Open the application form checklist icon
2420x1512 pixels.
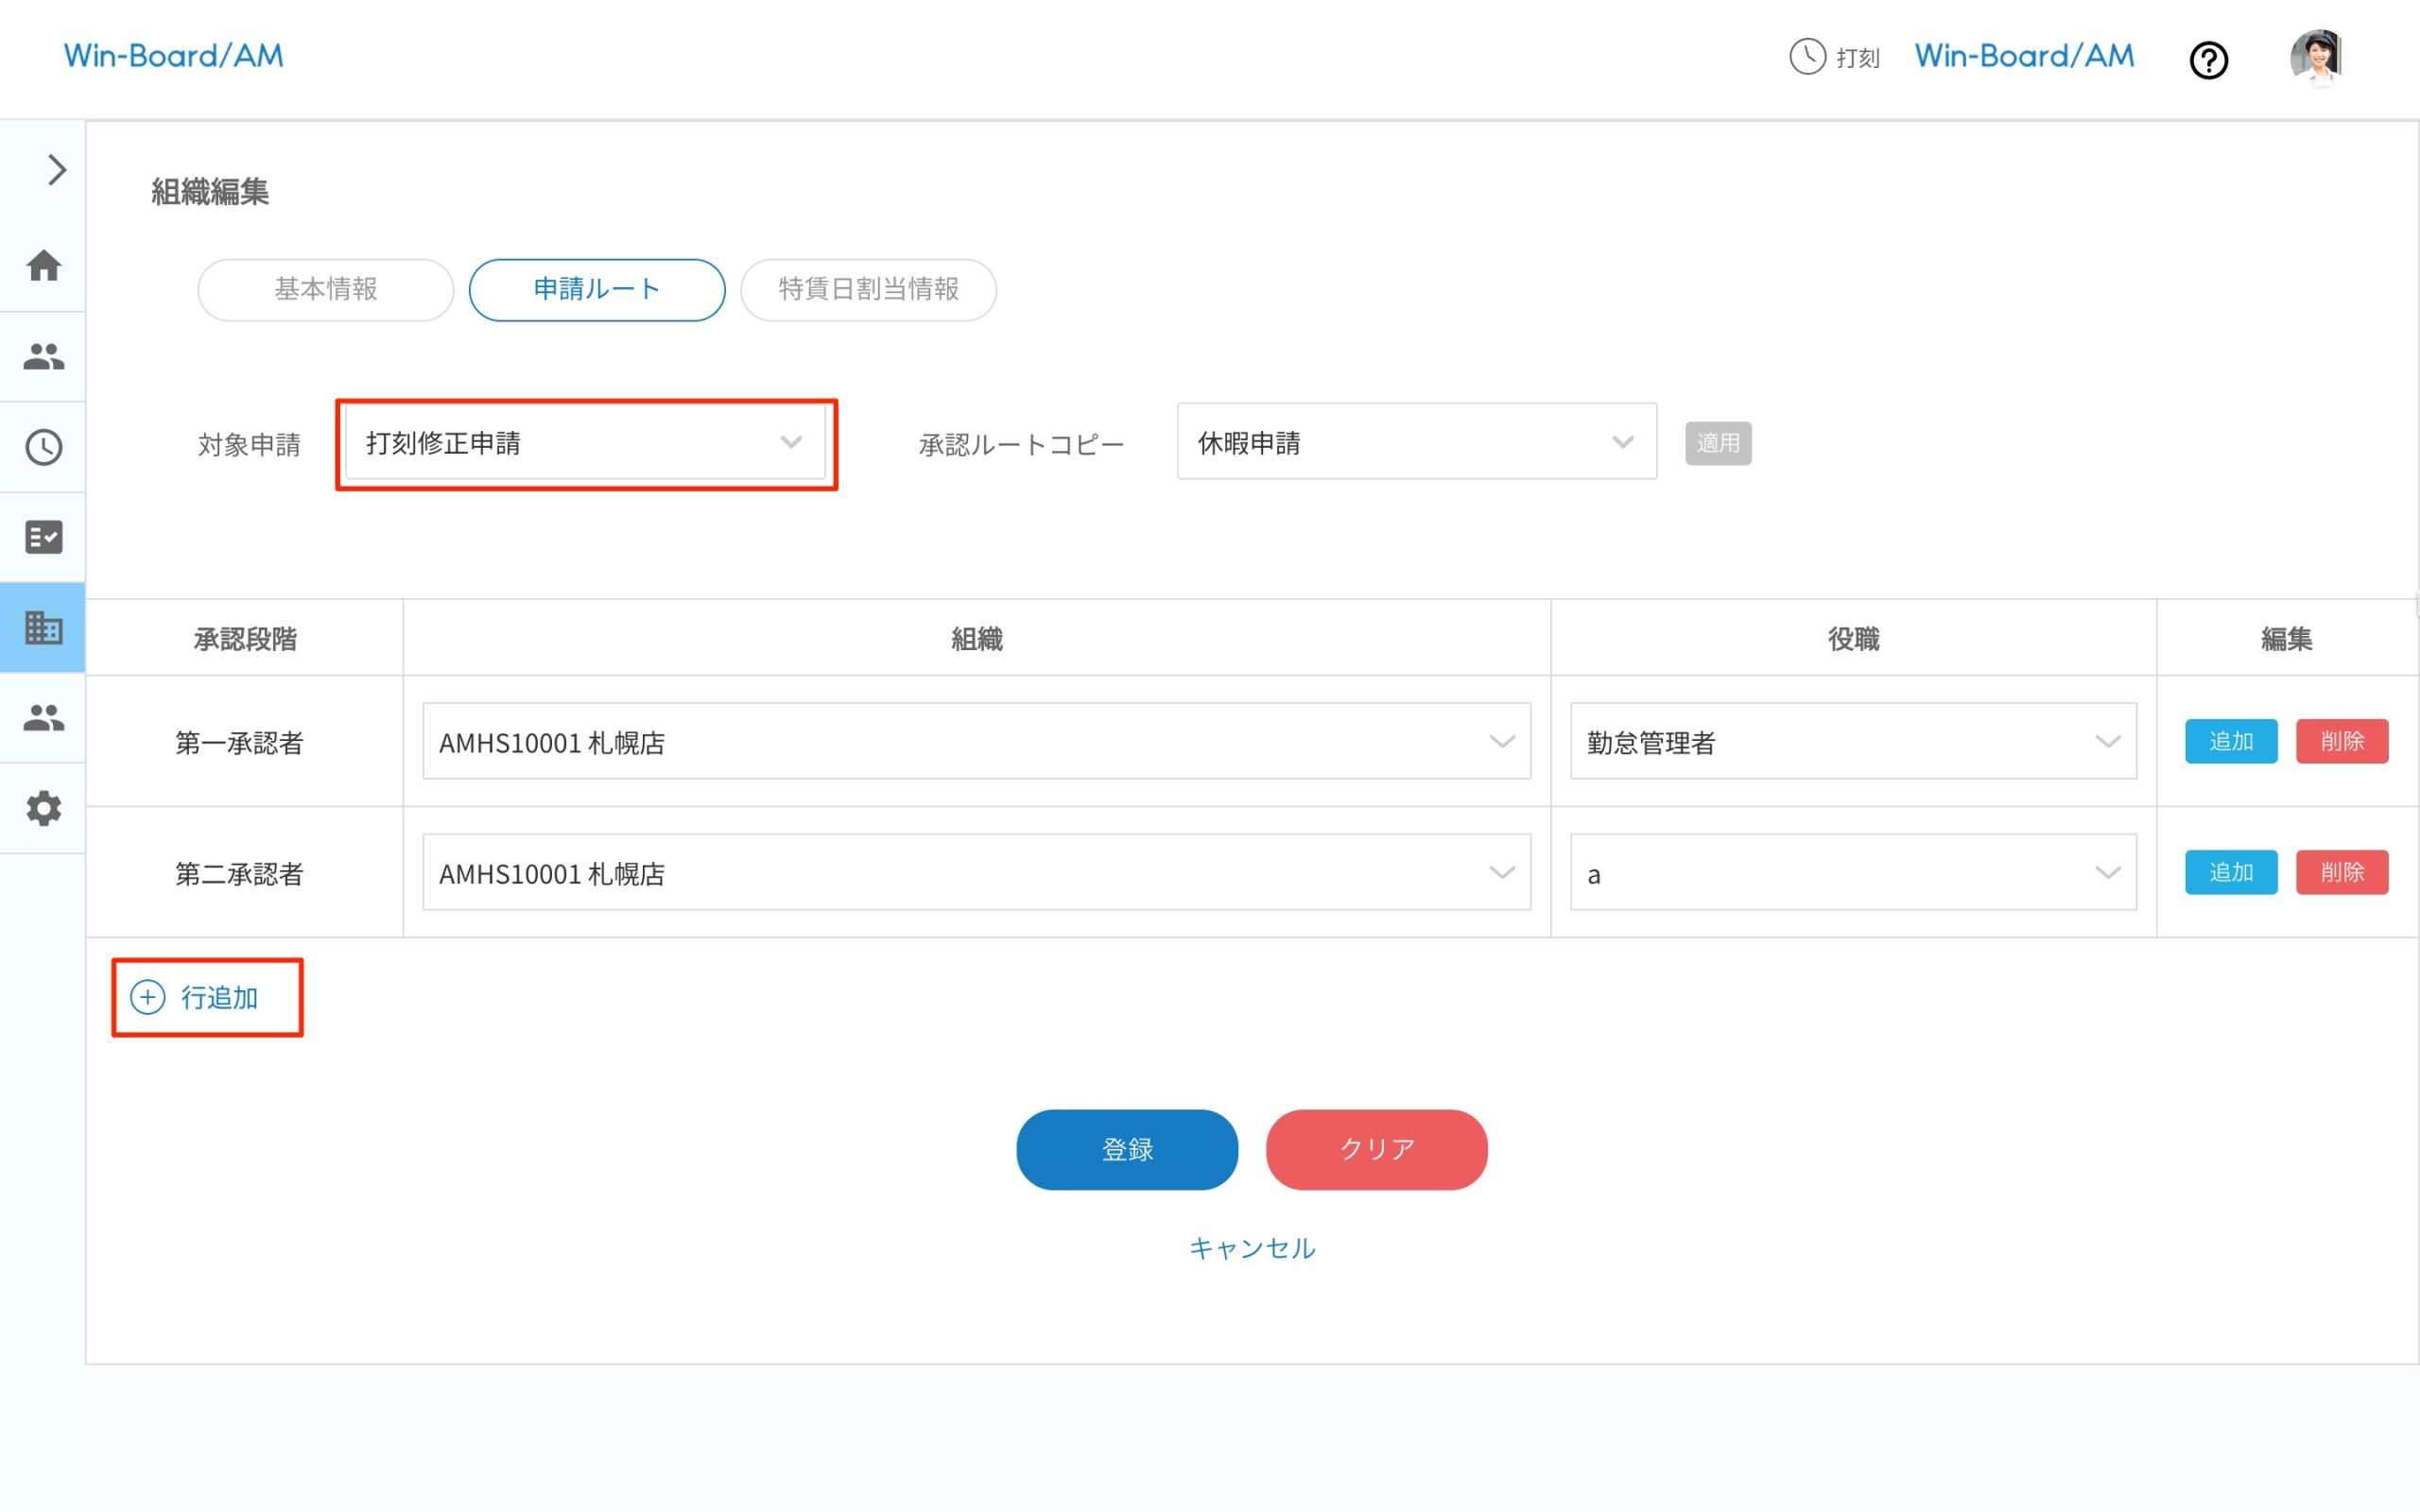click(x=44, y=537)
